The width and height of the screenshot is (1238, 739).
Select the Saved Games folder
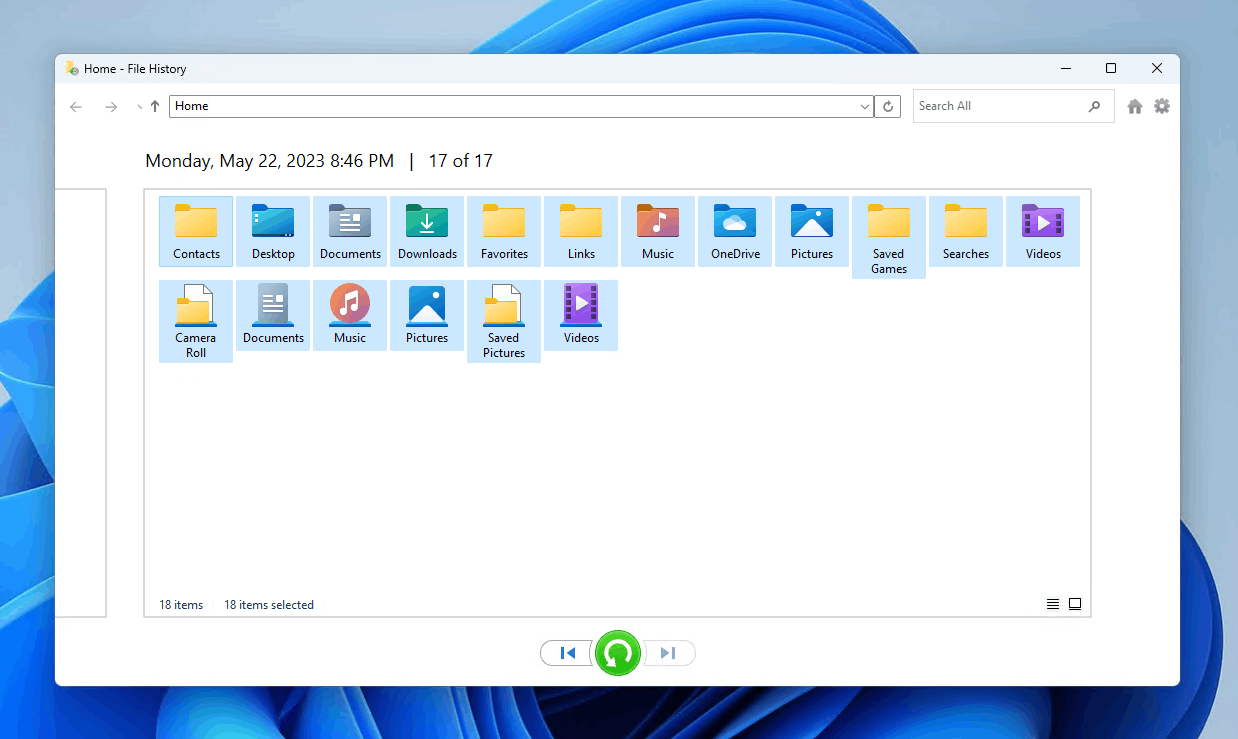(x=889, y=238)
